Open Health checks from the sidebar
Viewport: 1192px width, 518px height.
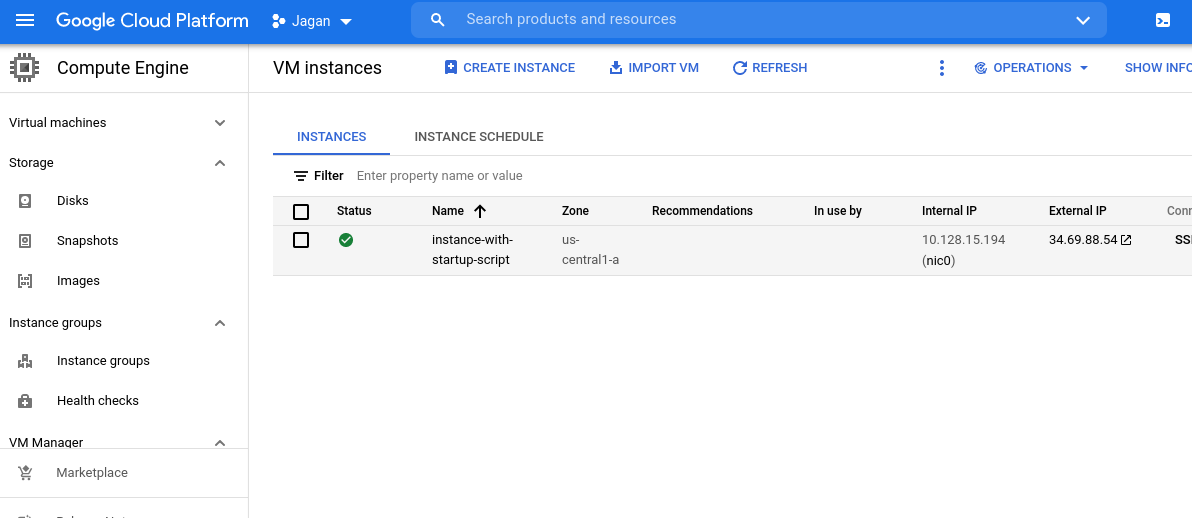98,401
